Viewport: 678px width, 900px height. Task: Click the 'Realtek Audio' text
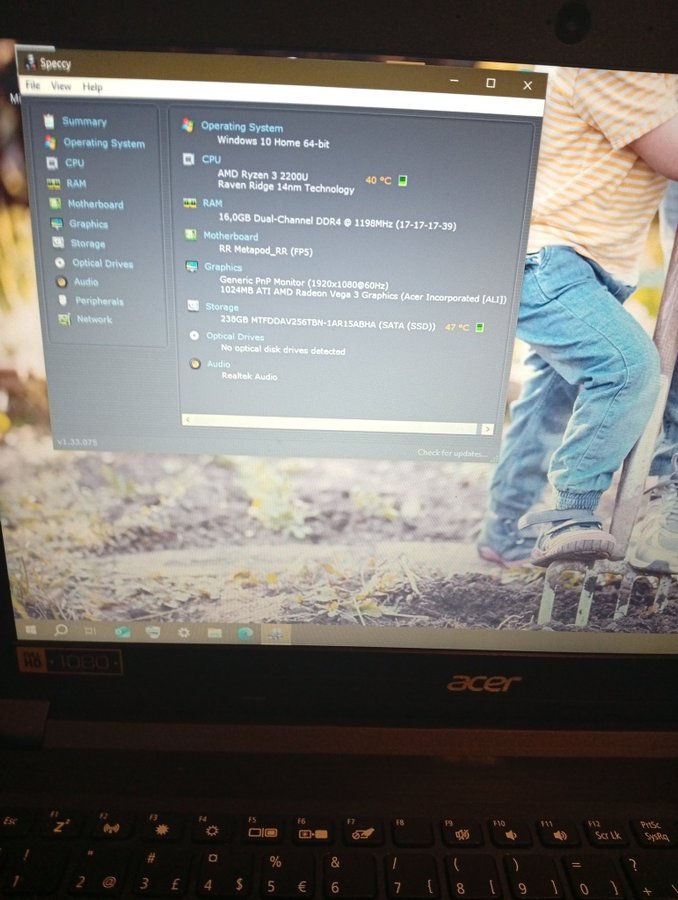(x=250, y=376)
